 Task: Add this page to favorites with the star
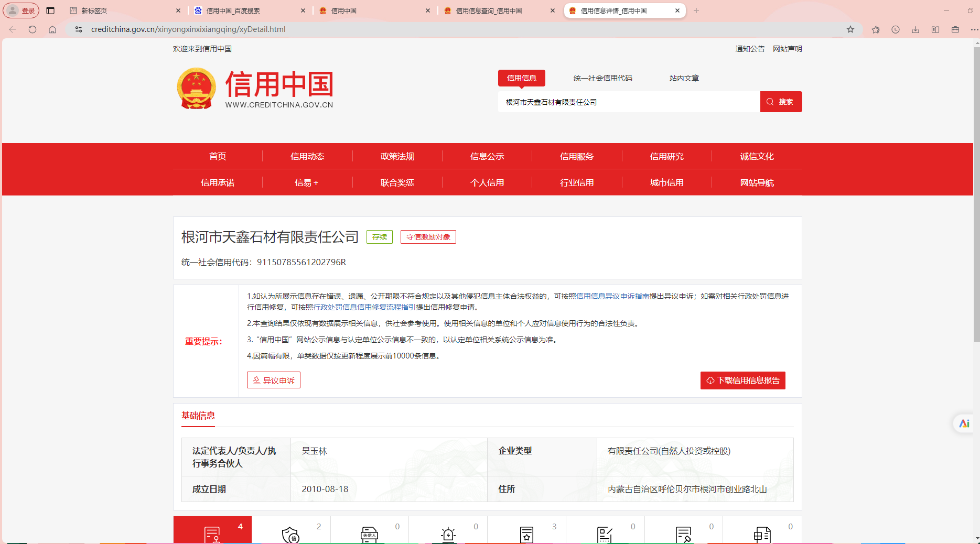tap(850, 29)
